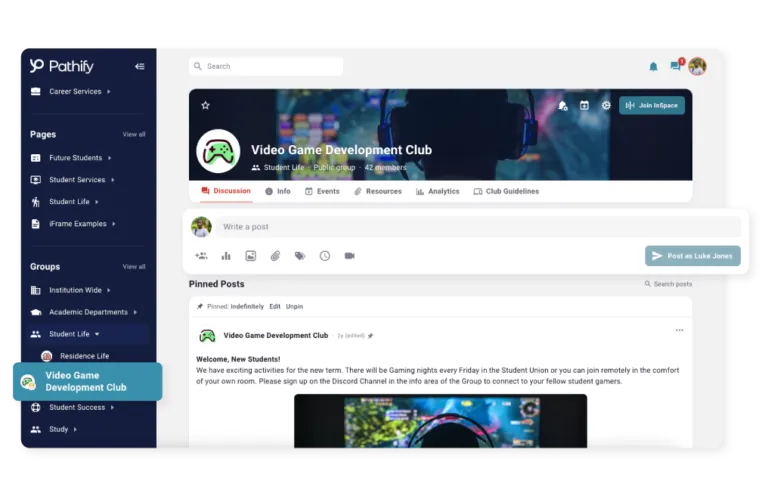Click the post author controller avatar

(x=207, y=335)
